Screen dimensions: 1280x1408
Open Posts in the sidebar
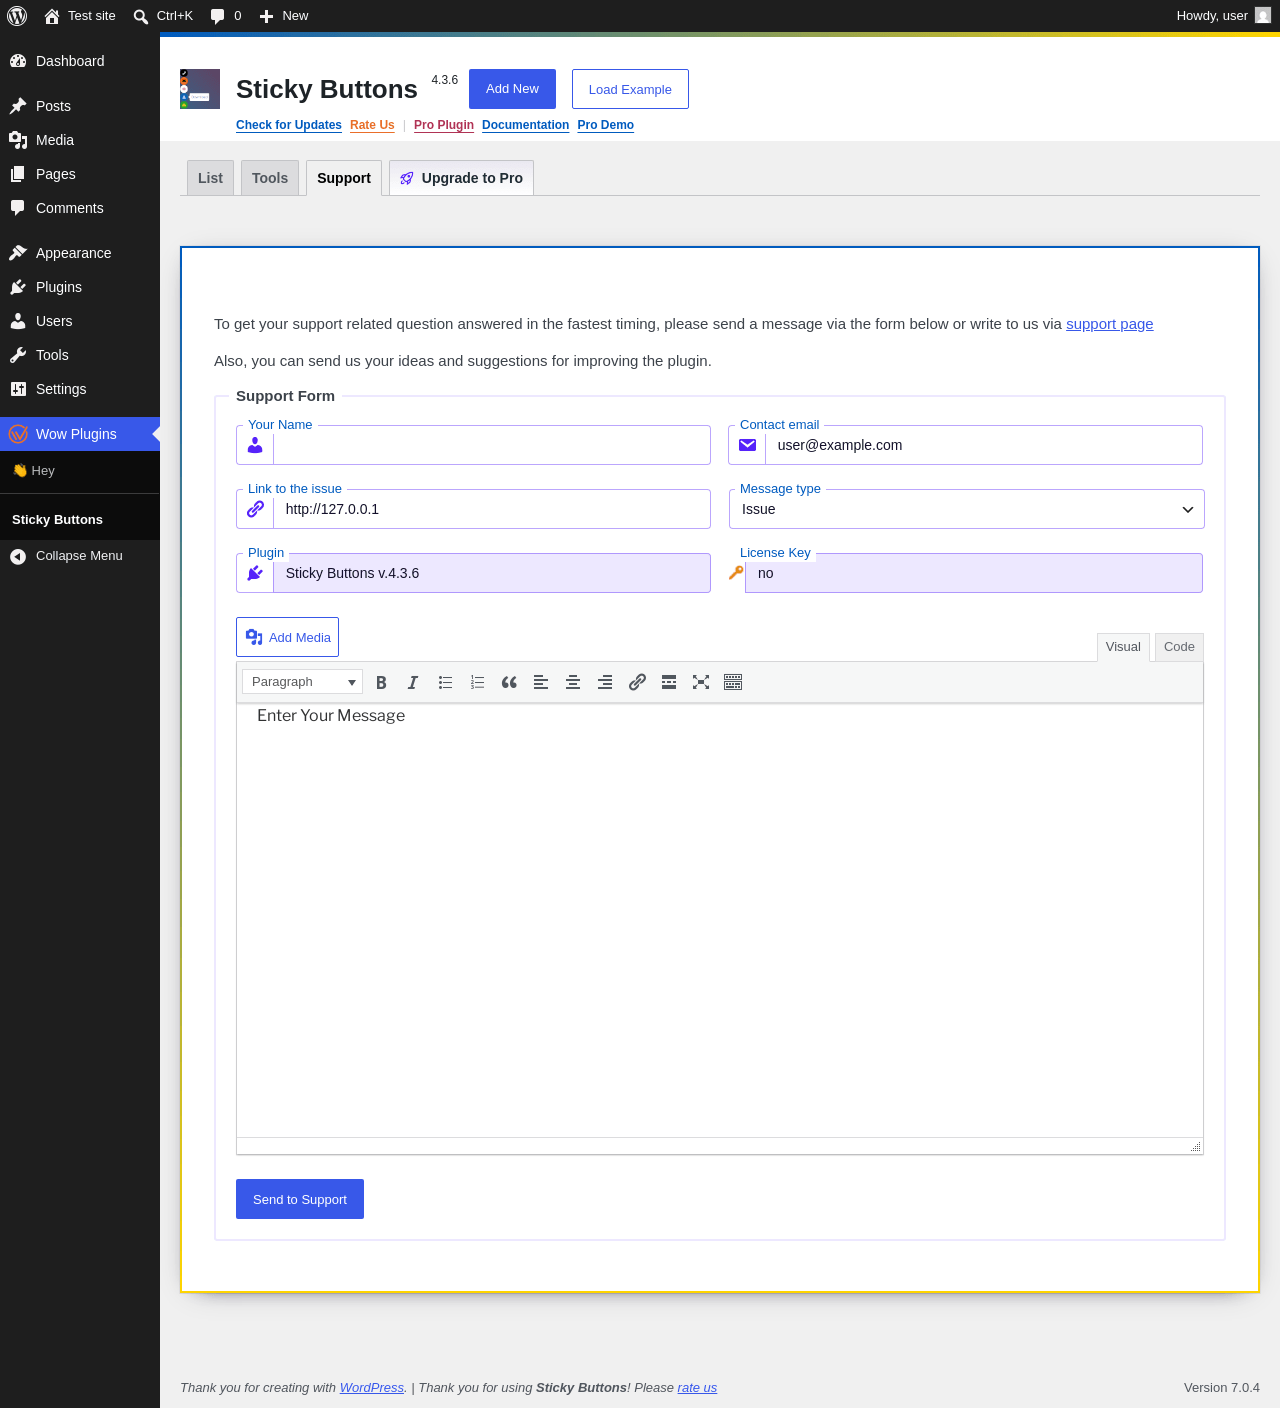(x=80, y=106)
